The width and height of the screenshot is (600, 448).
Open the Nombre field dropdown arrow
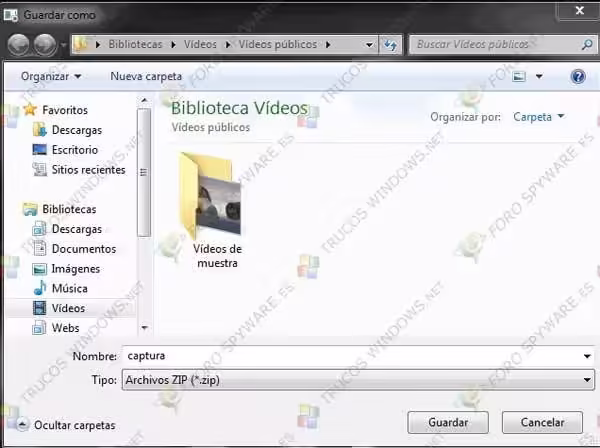587,356
